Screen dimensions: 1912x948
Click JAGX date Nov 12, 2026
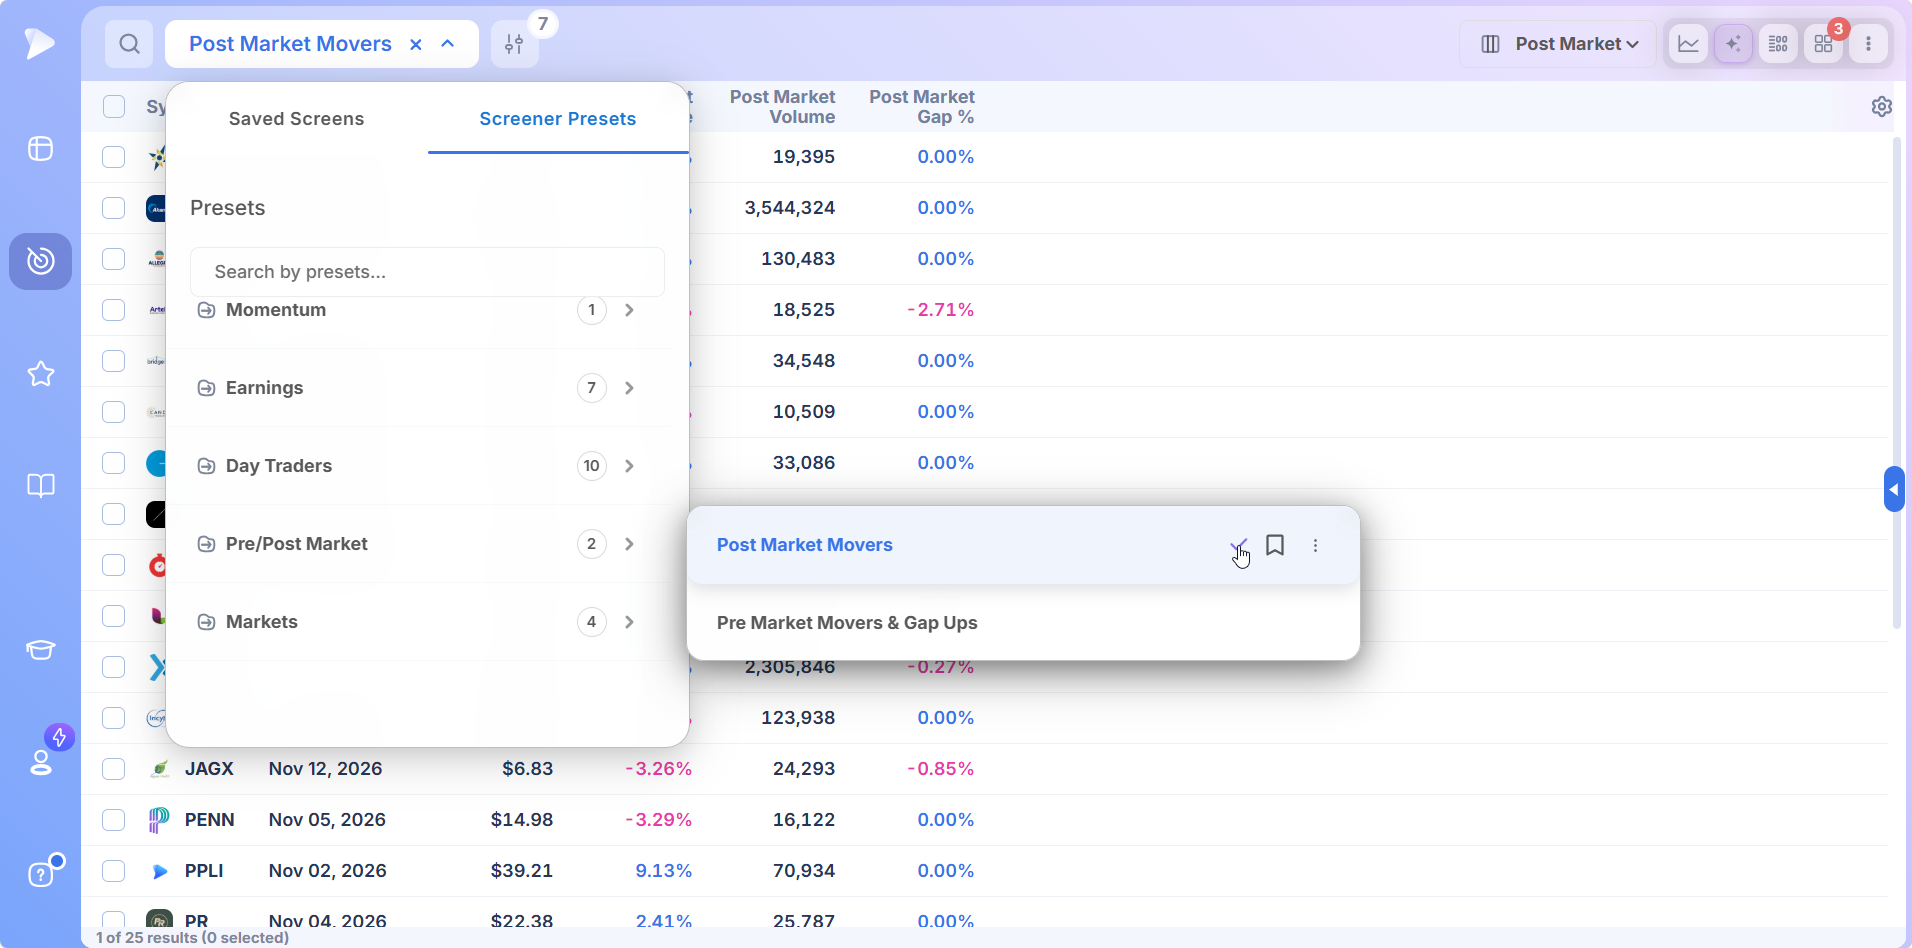pos(325,769)
